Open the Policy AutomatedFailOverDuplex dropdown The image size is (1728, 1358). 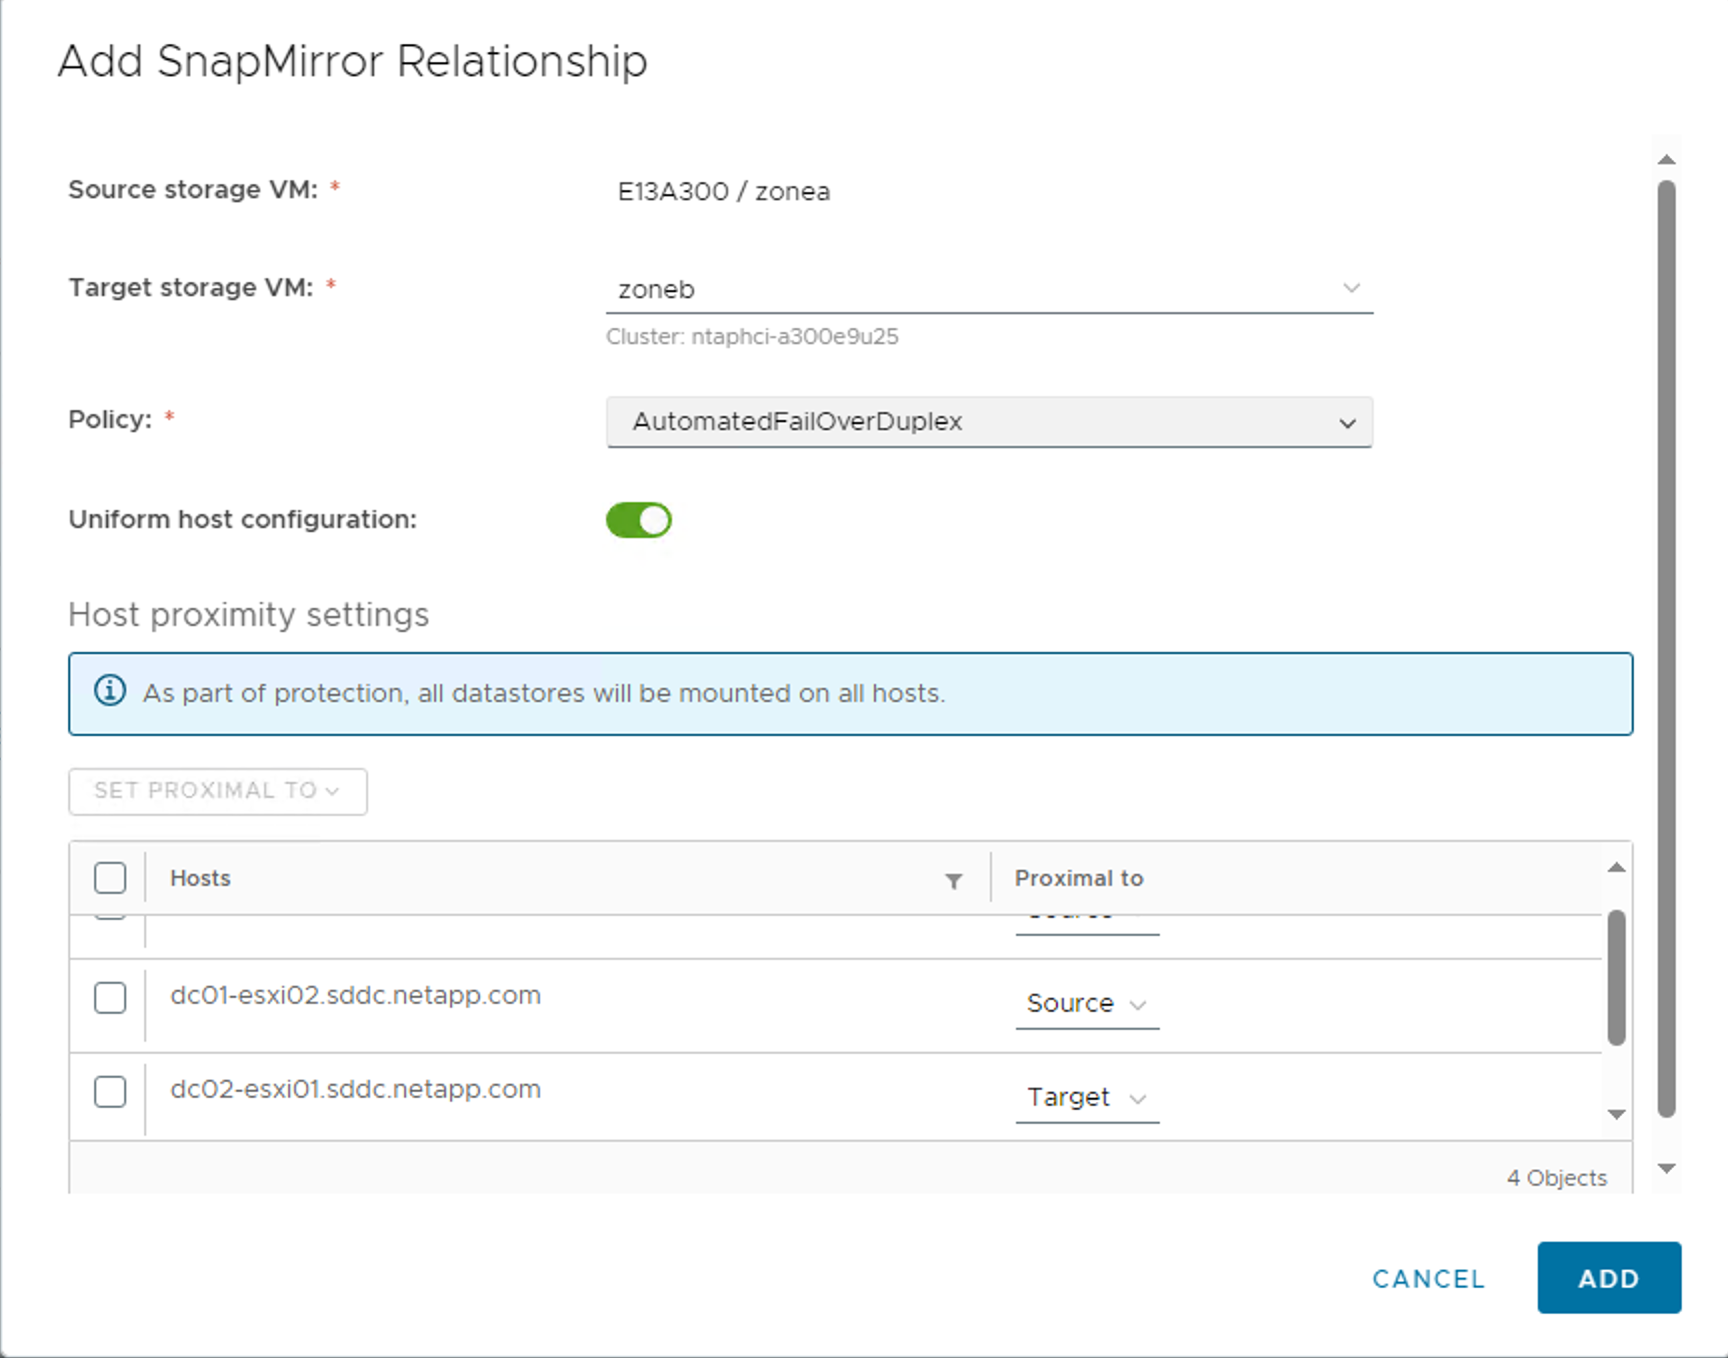[x=988, y=422]
